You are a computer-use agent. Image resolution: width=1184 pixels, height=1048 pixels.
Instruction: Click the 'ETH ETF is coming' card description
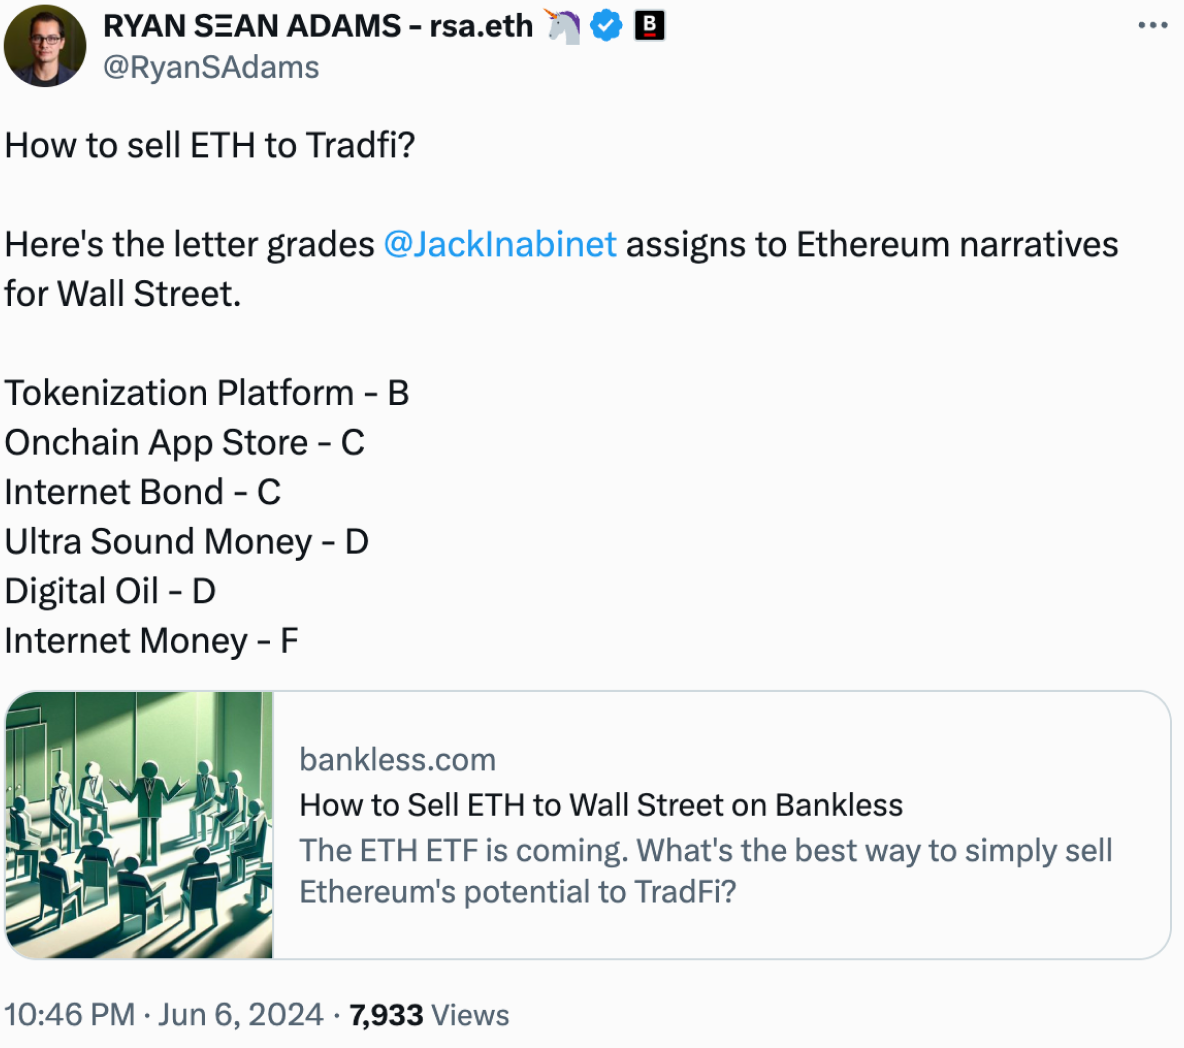click(x=706, y=871)
